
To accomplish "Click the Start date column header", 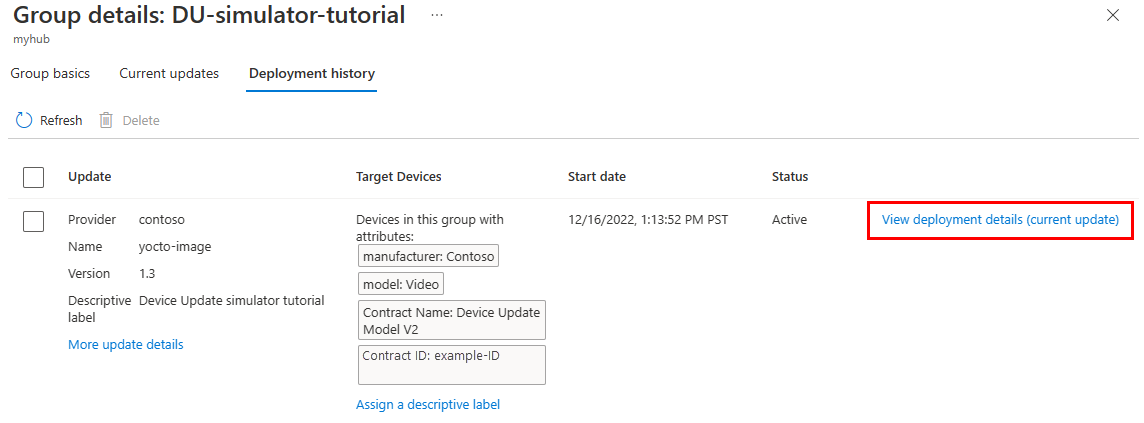I will click(597, 176).
